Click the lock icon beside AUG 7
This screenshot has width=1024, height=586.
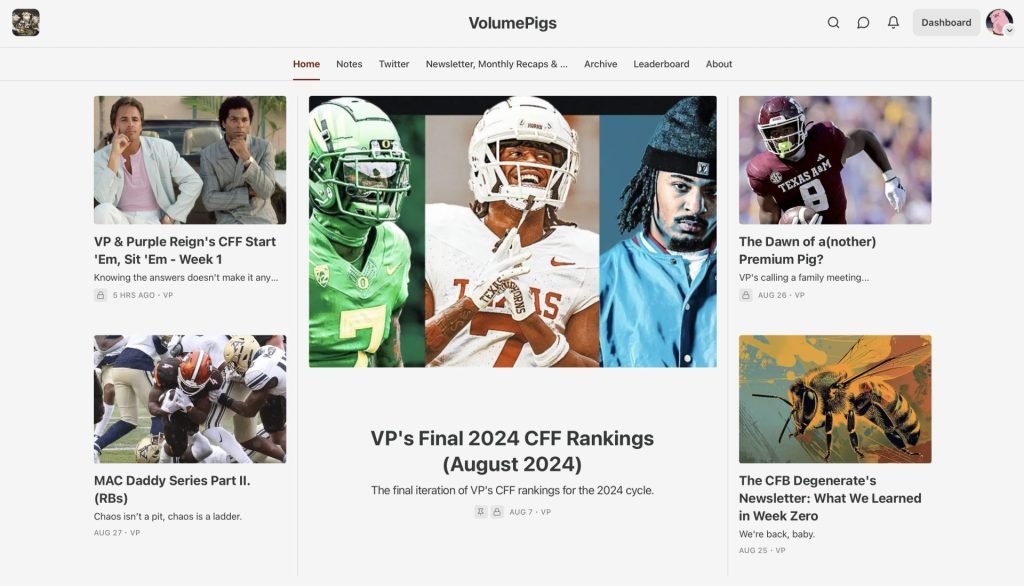coord(497,512)
